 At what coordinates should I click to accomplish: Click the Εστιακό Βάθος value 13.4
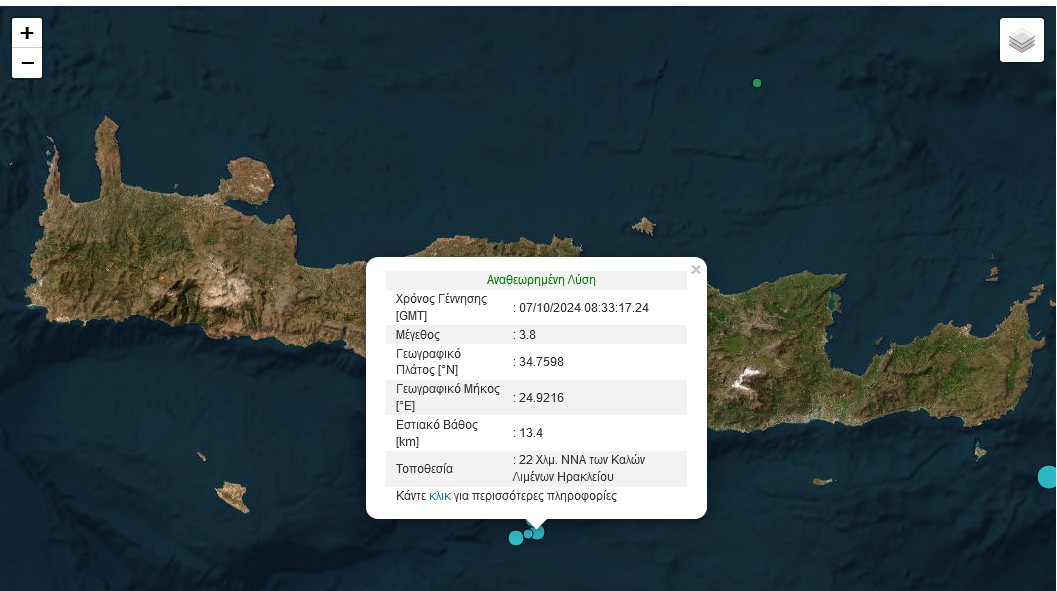click(x=532, y=432)
